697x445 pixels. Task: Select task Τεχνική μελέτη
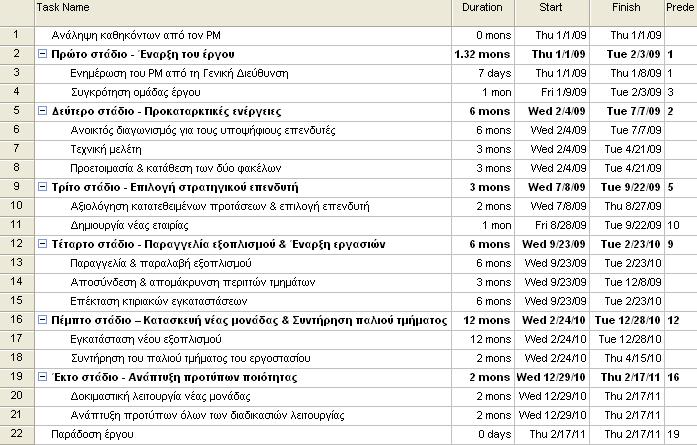click(106, 149)
